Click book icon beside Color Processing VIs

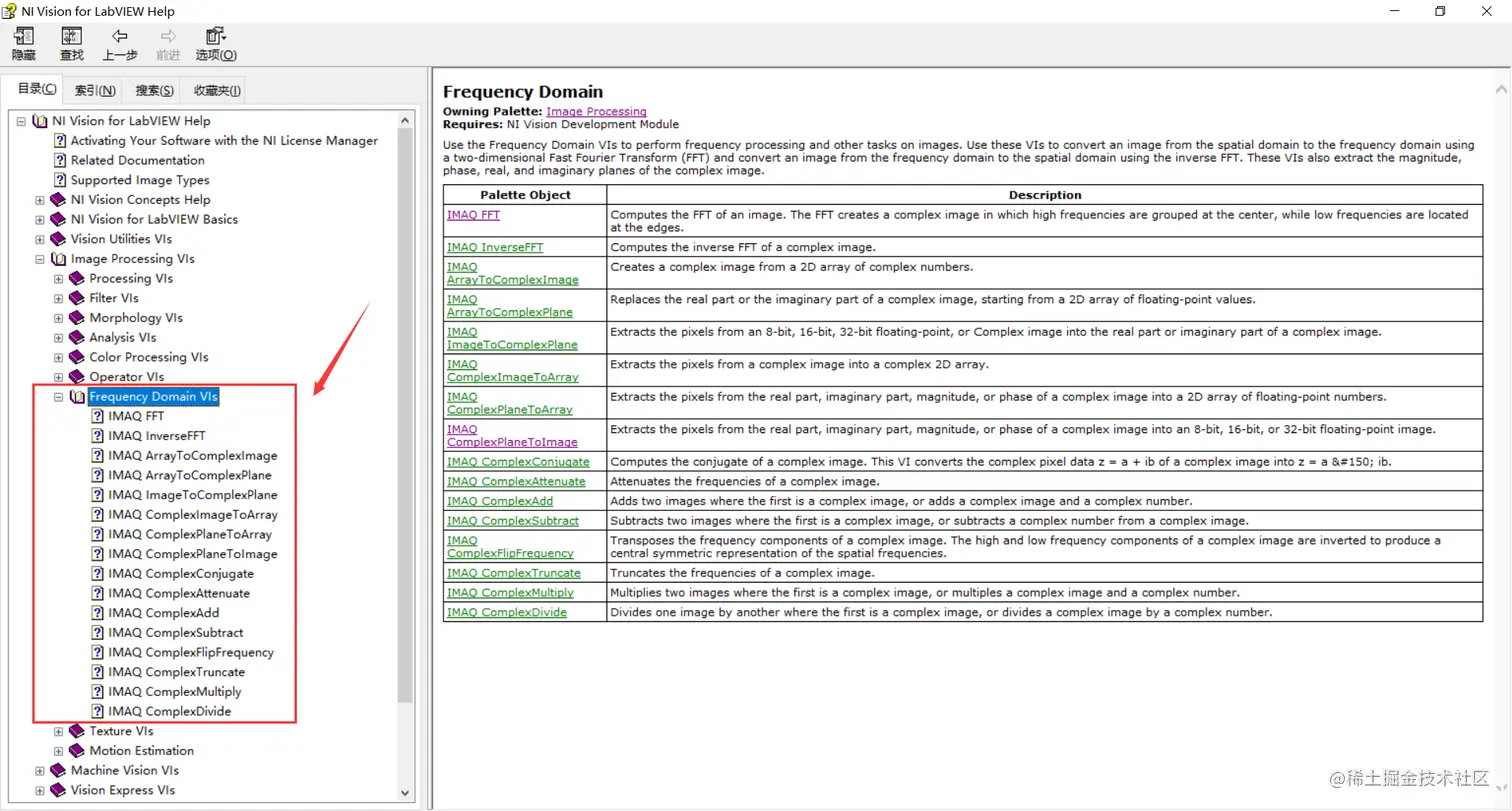77,357
